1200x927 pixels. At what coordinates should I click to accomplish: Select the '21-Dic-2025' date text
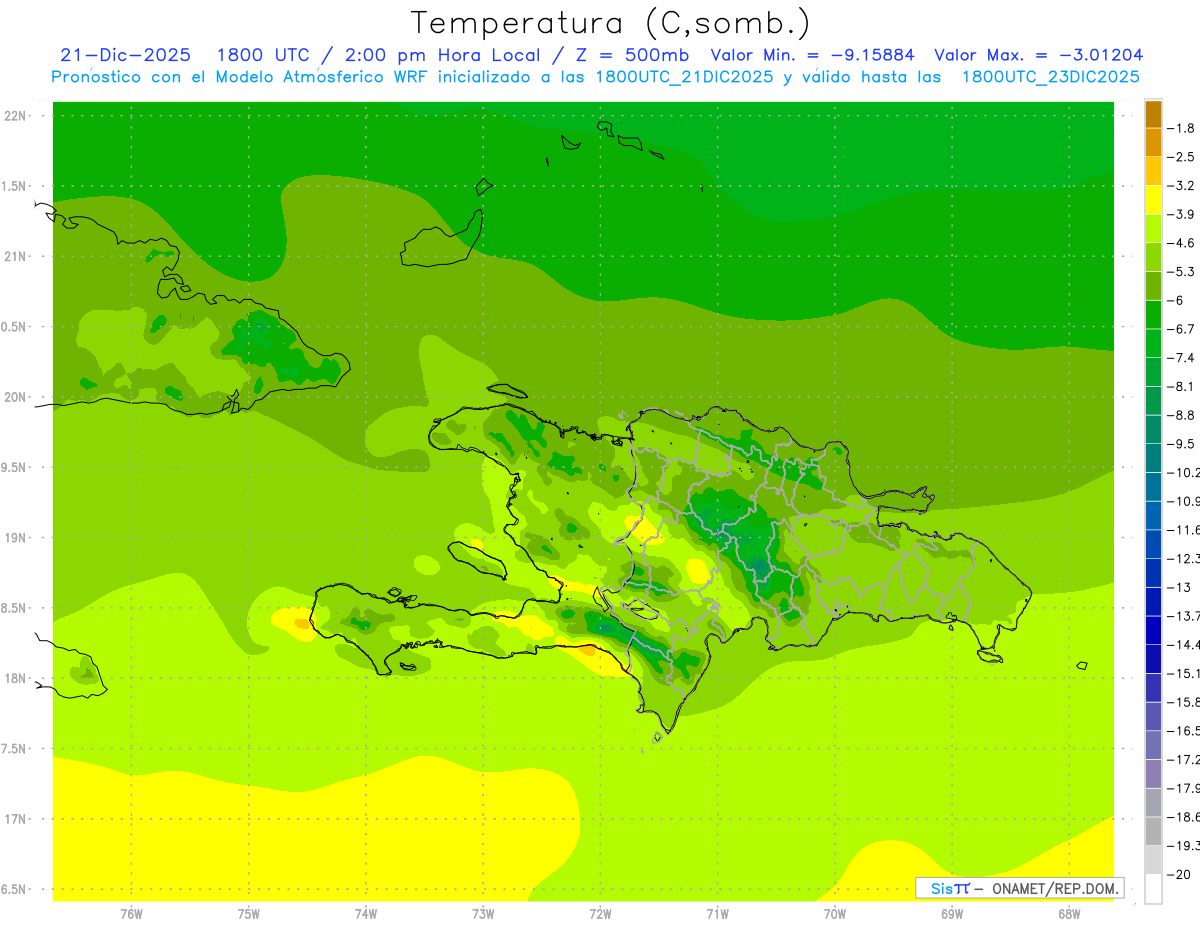(x=127, y=55)
